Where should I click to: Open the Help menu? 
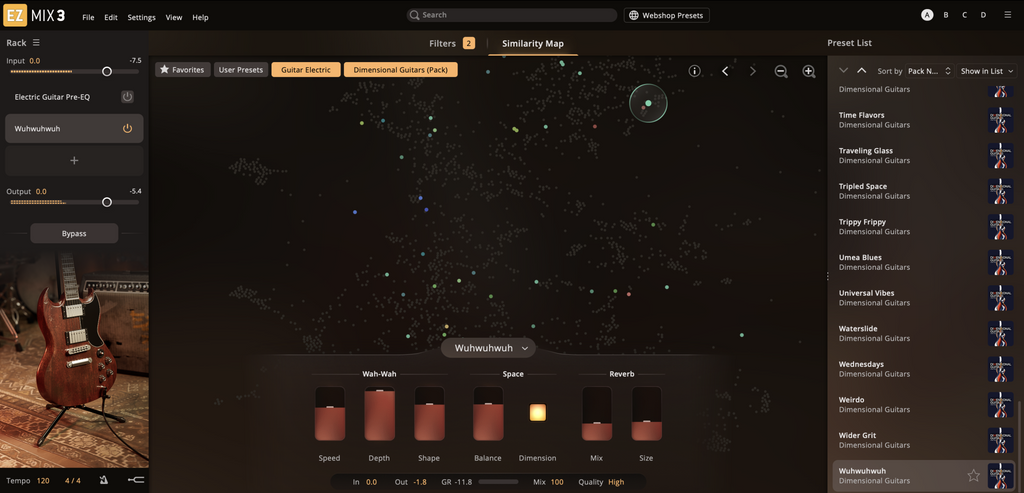(x=200, y=18)
